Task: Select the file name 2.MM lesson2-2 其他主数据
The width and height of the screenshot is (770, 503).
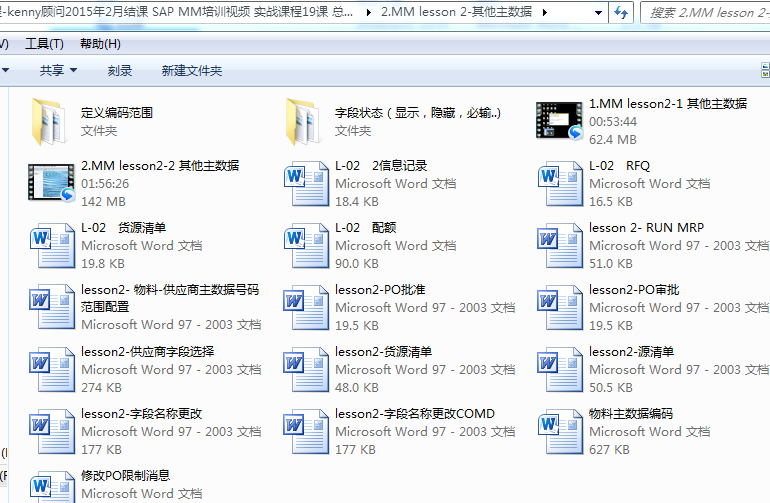Action: 160,166
